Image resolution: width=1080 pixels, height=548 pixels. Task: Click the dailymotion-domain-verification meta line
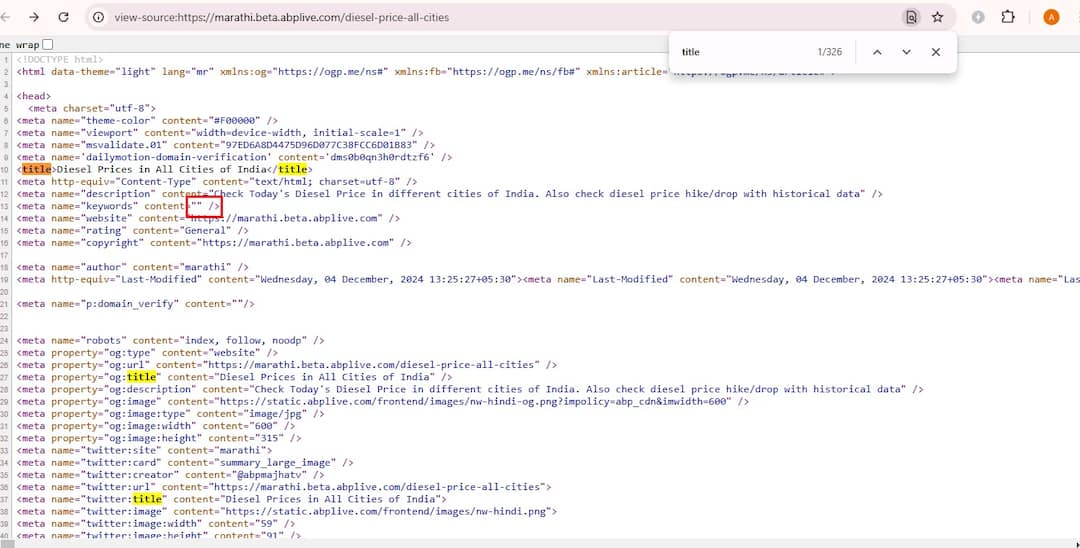pyautogui.click(x=234, y=158)
